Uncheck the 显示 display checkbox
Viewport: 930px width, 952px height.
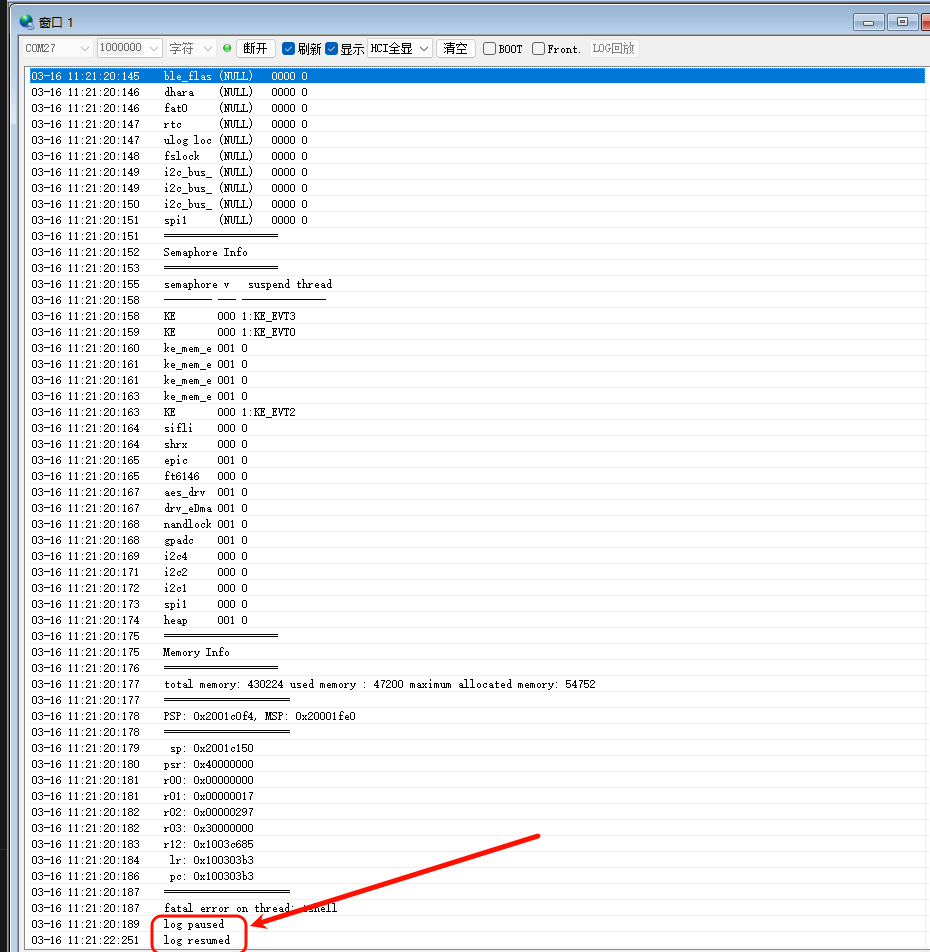331,49
